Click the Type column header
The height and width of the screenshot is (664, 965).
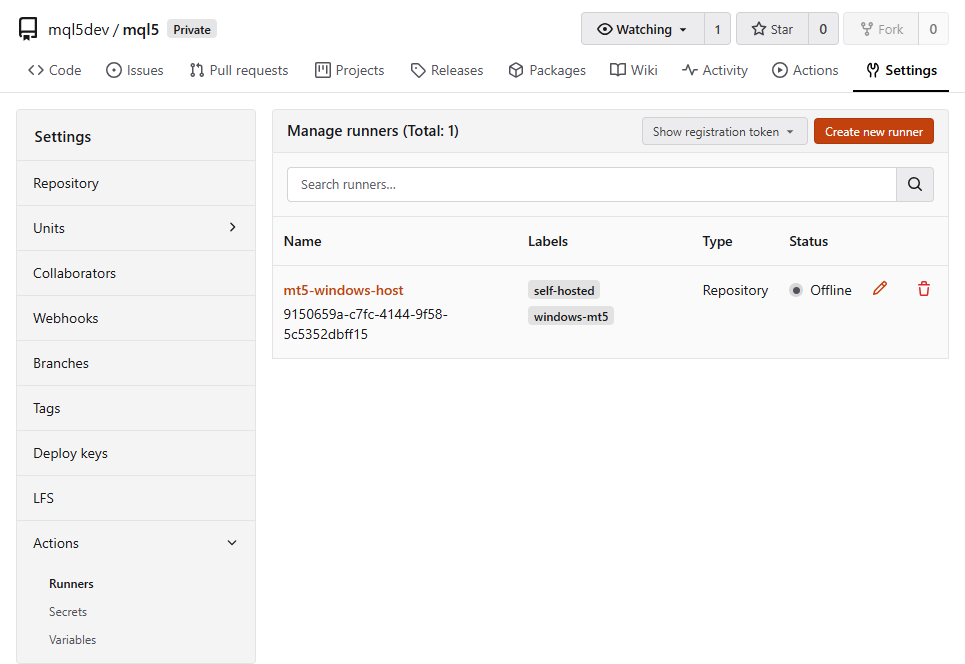click(x=717, y=241)
